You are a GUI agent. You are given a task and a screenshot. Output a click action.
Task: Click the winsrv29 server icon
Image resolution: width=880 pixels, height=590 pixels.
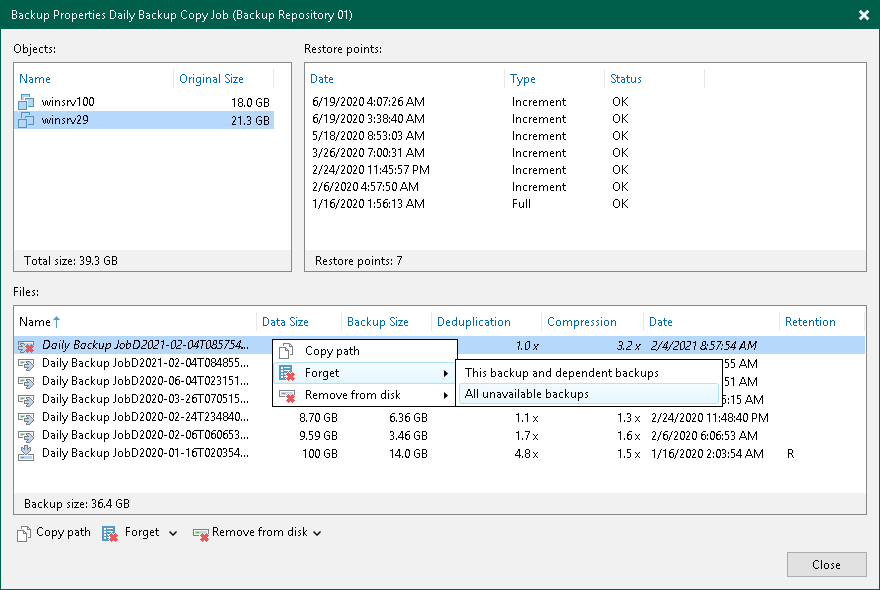25,120
